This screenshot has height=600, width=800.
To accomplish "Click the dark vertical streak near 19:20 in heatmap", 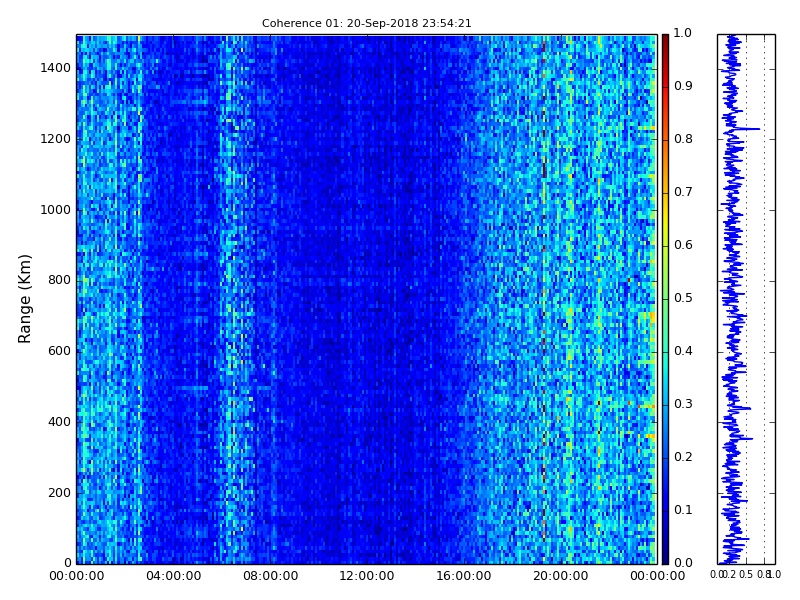I will (544, 298).
